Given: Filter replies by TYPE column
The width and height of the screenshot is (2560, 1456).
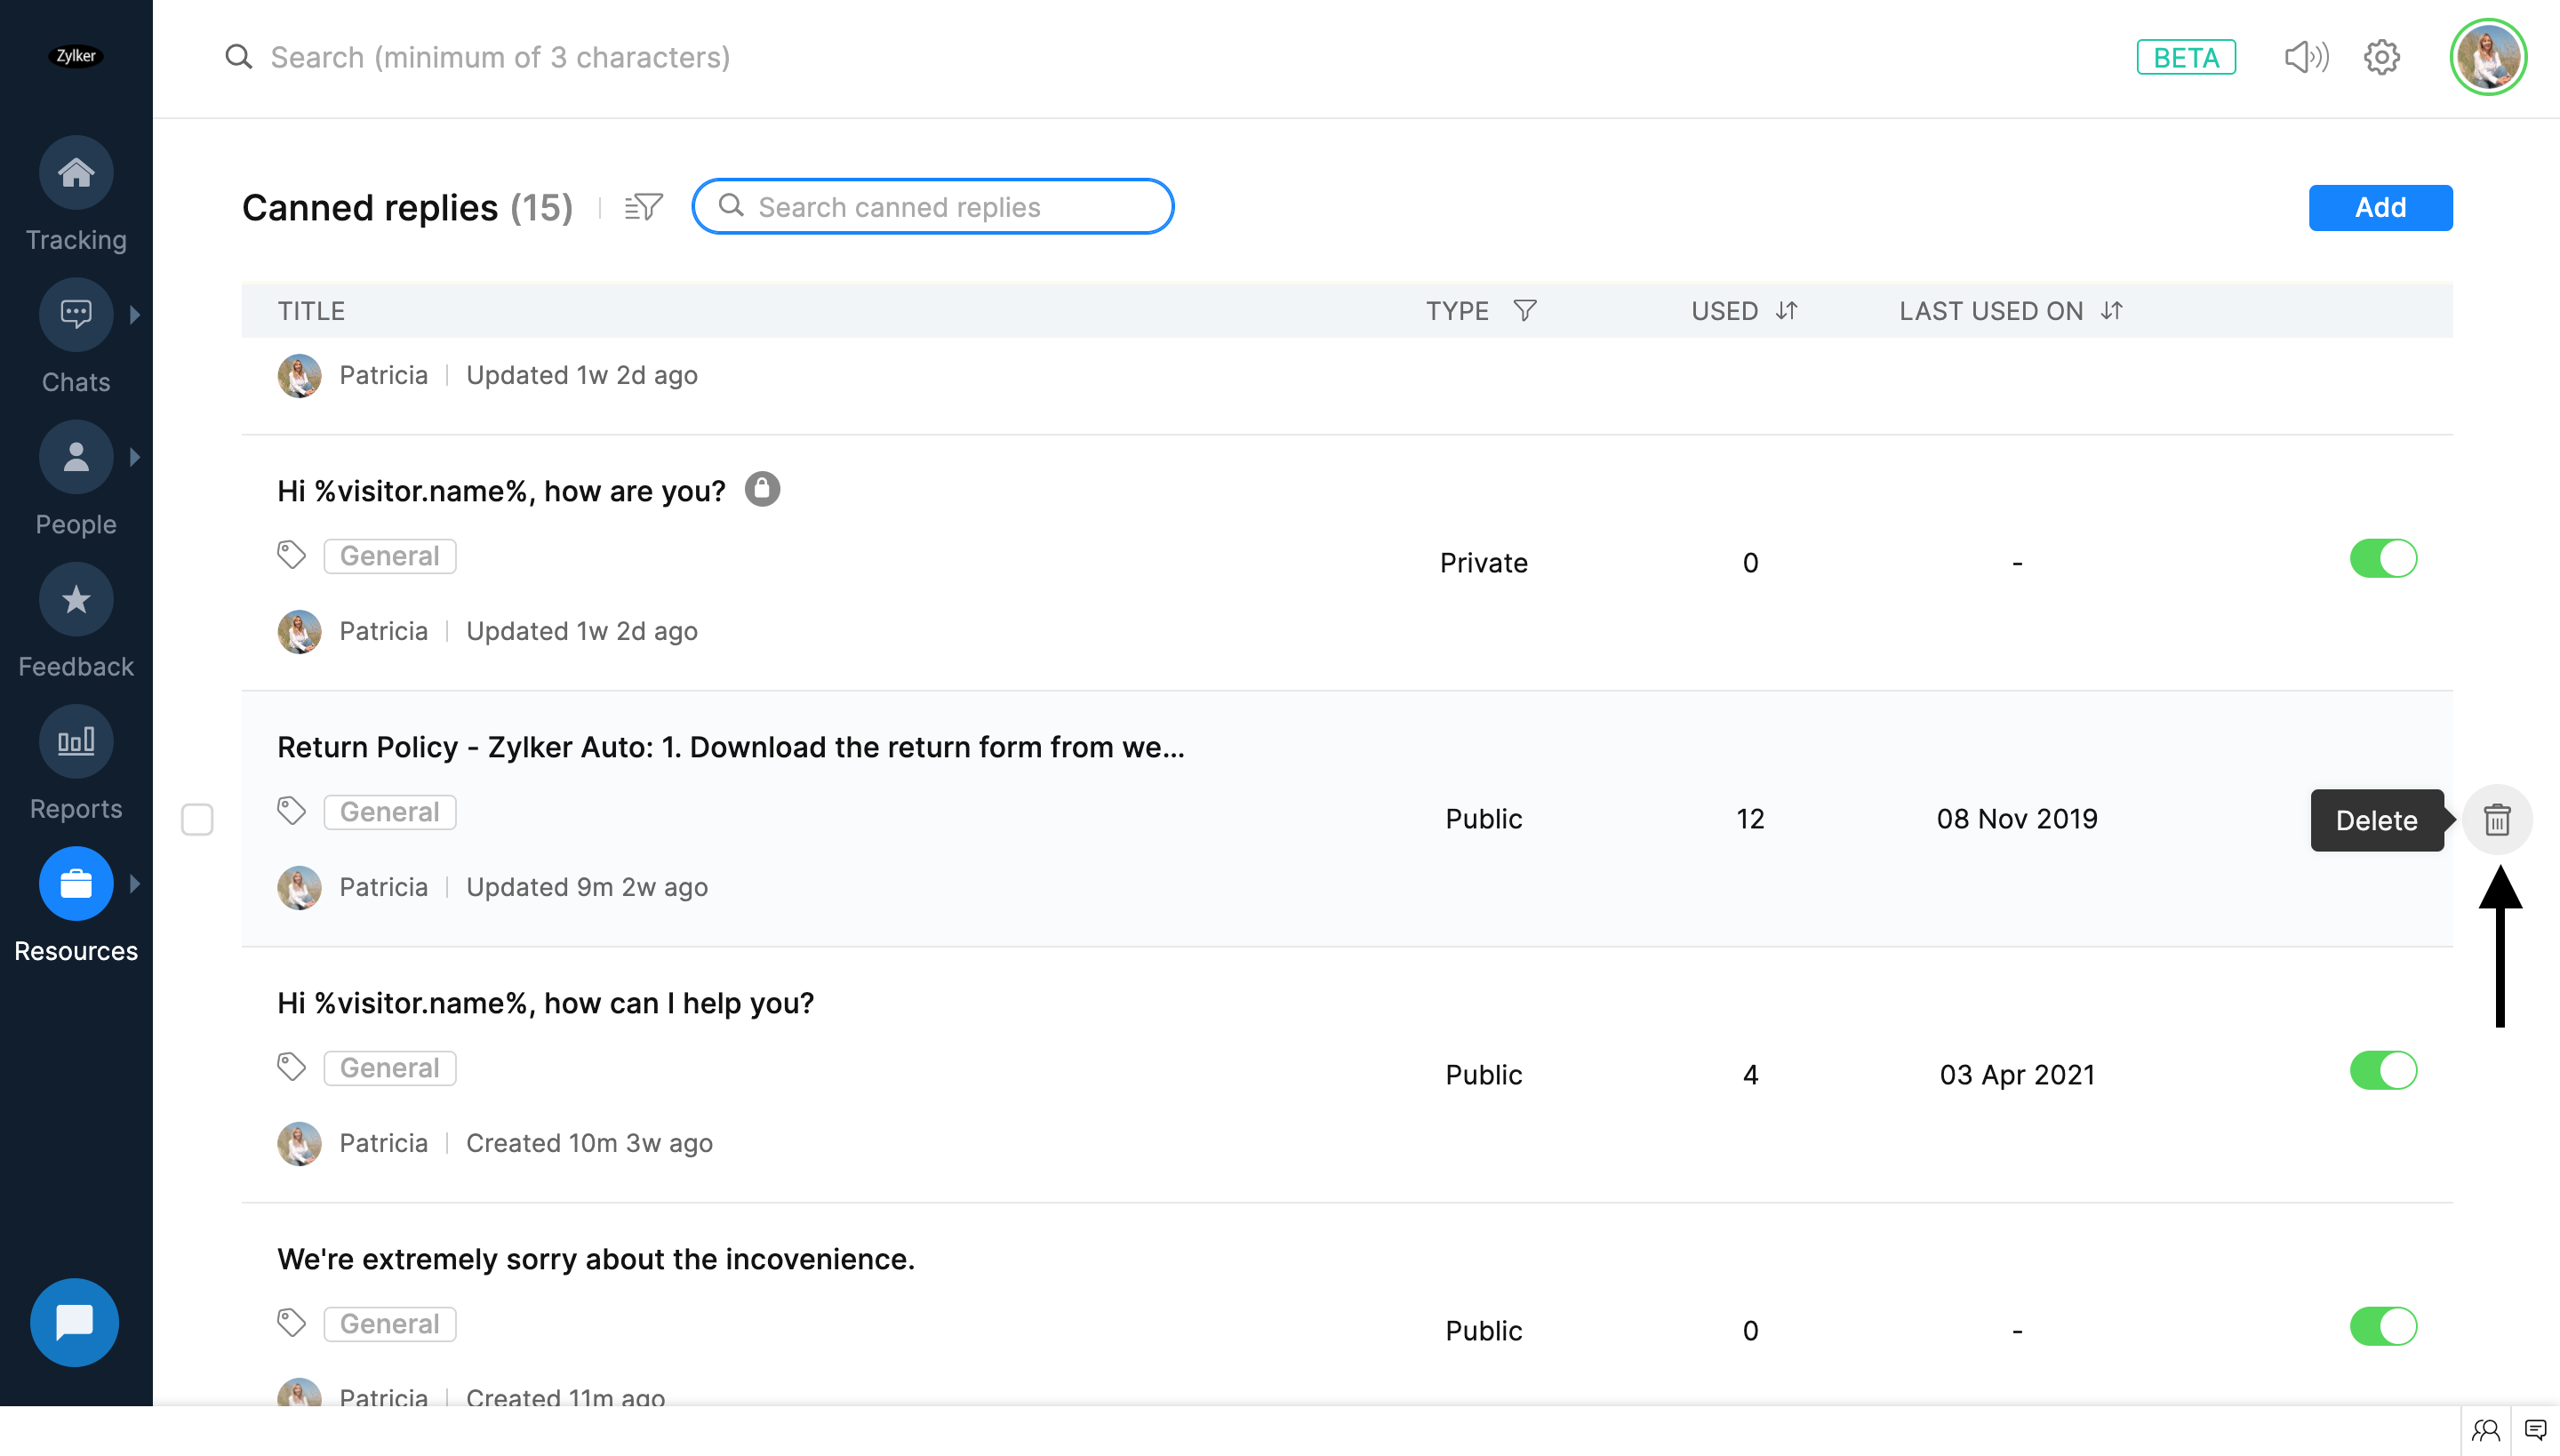Looking at the screenshot, I should coord(1524,311).
